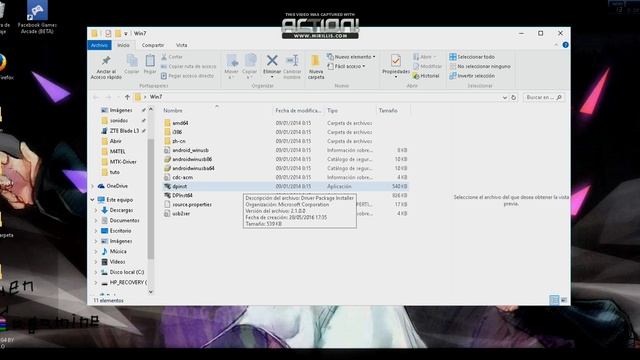Viewport: 640px width, 360px height.
Task: Switch to the Inicio tab
Action: point(123,45)
